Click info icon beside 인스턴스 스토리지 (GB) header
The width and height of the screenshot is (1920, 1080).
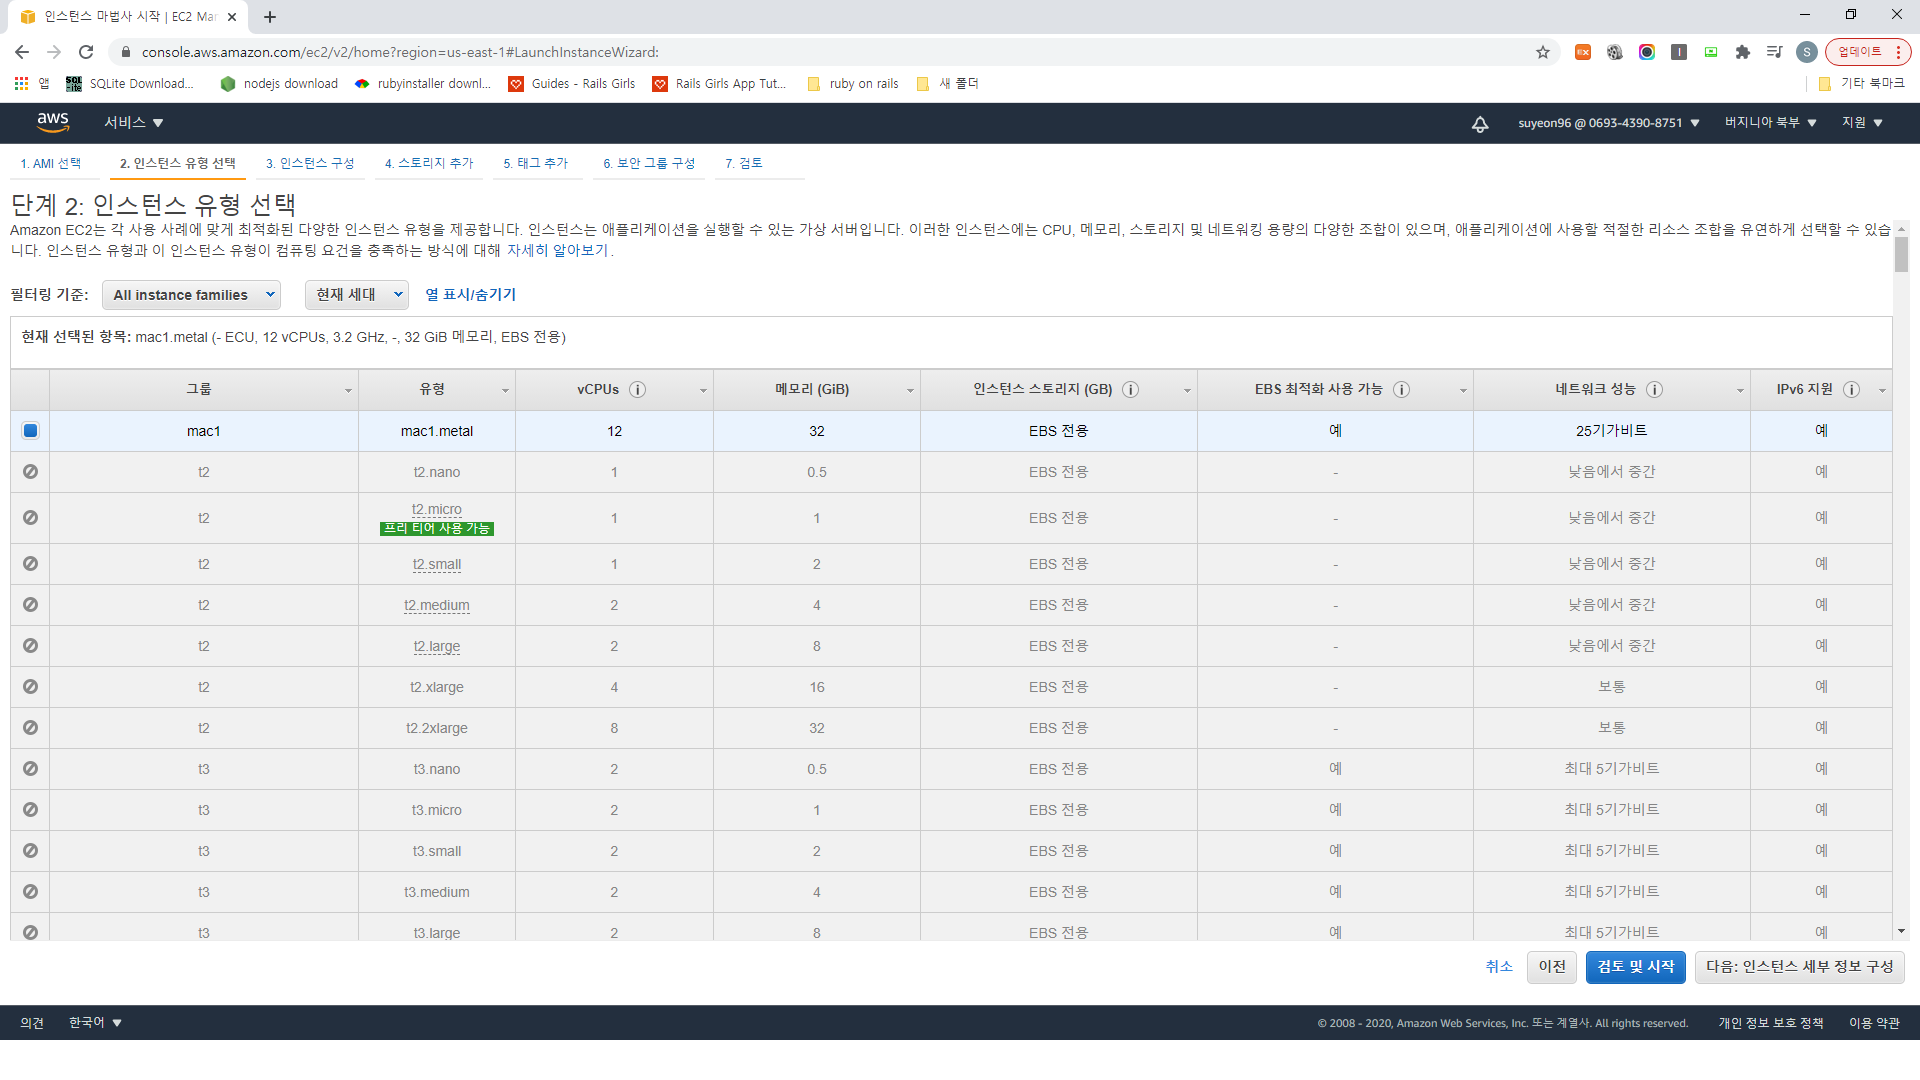[1130, 390]
